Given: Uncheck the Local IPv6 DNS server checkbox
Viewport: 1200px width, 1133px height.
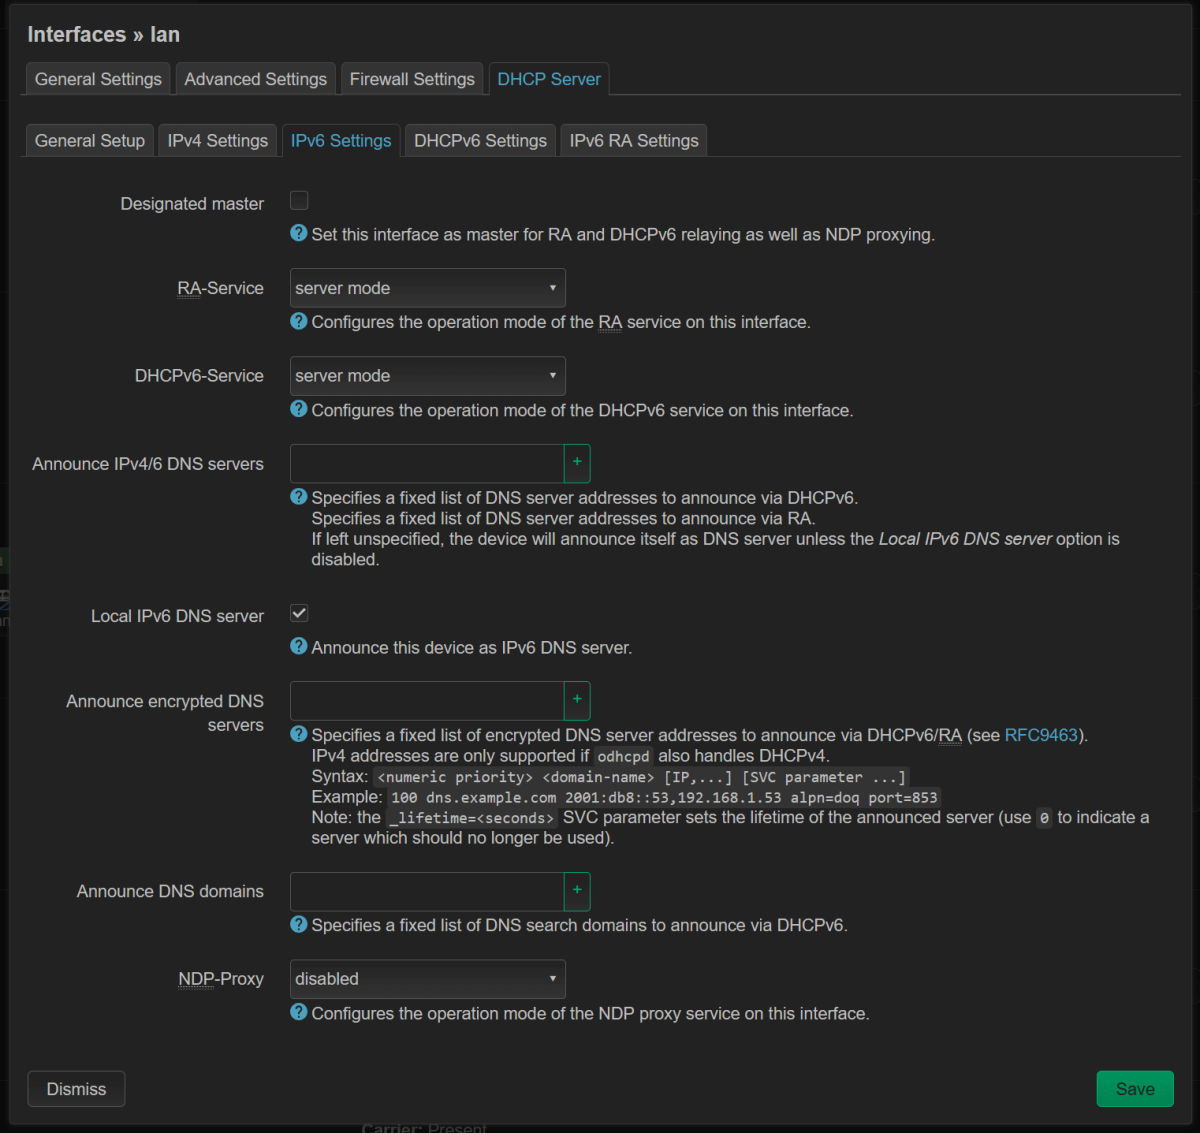Looking at the screenshot, I should point(299,613).
